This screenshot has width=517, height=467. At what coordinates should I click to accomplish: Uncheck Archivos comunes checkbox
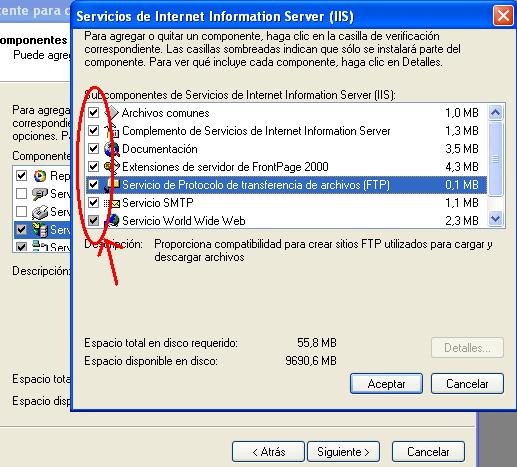[93, 113]
